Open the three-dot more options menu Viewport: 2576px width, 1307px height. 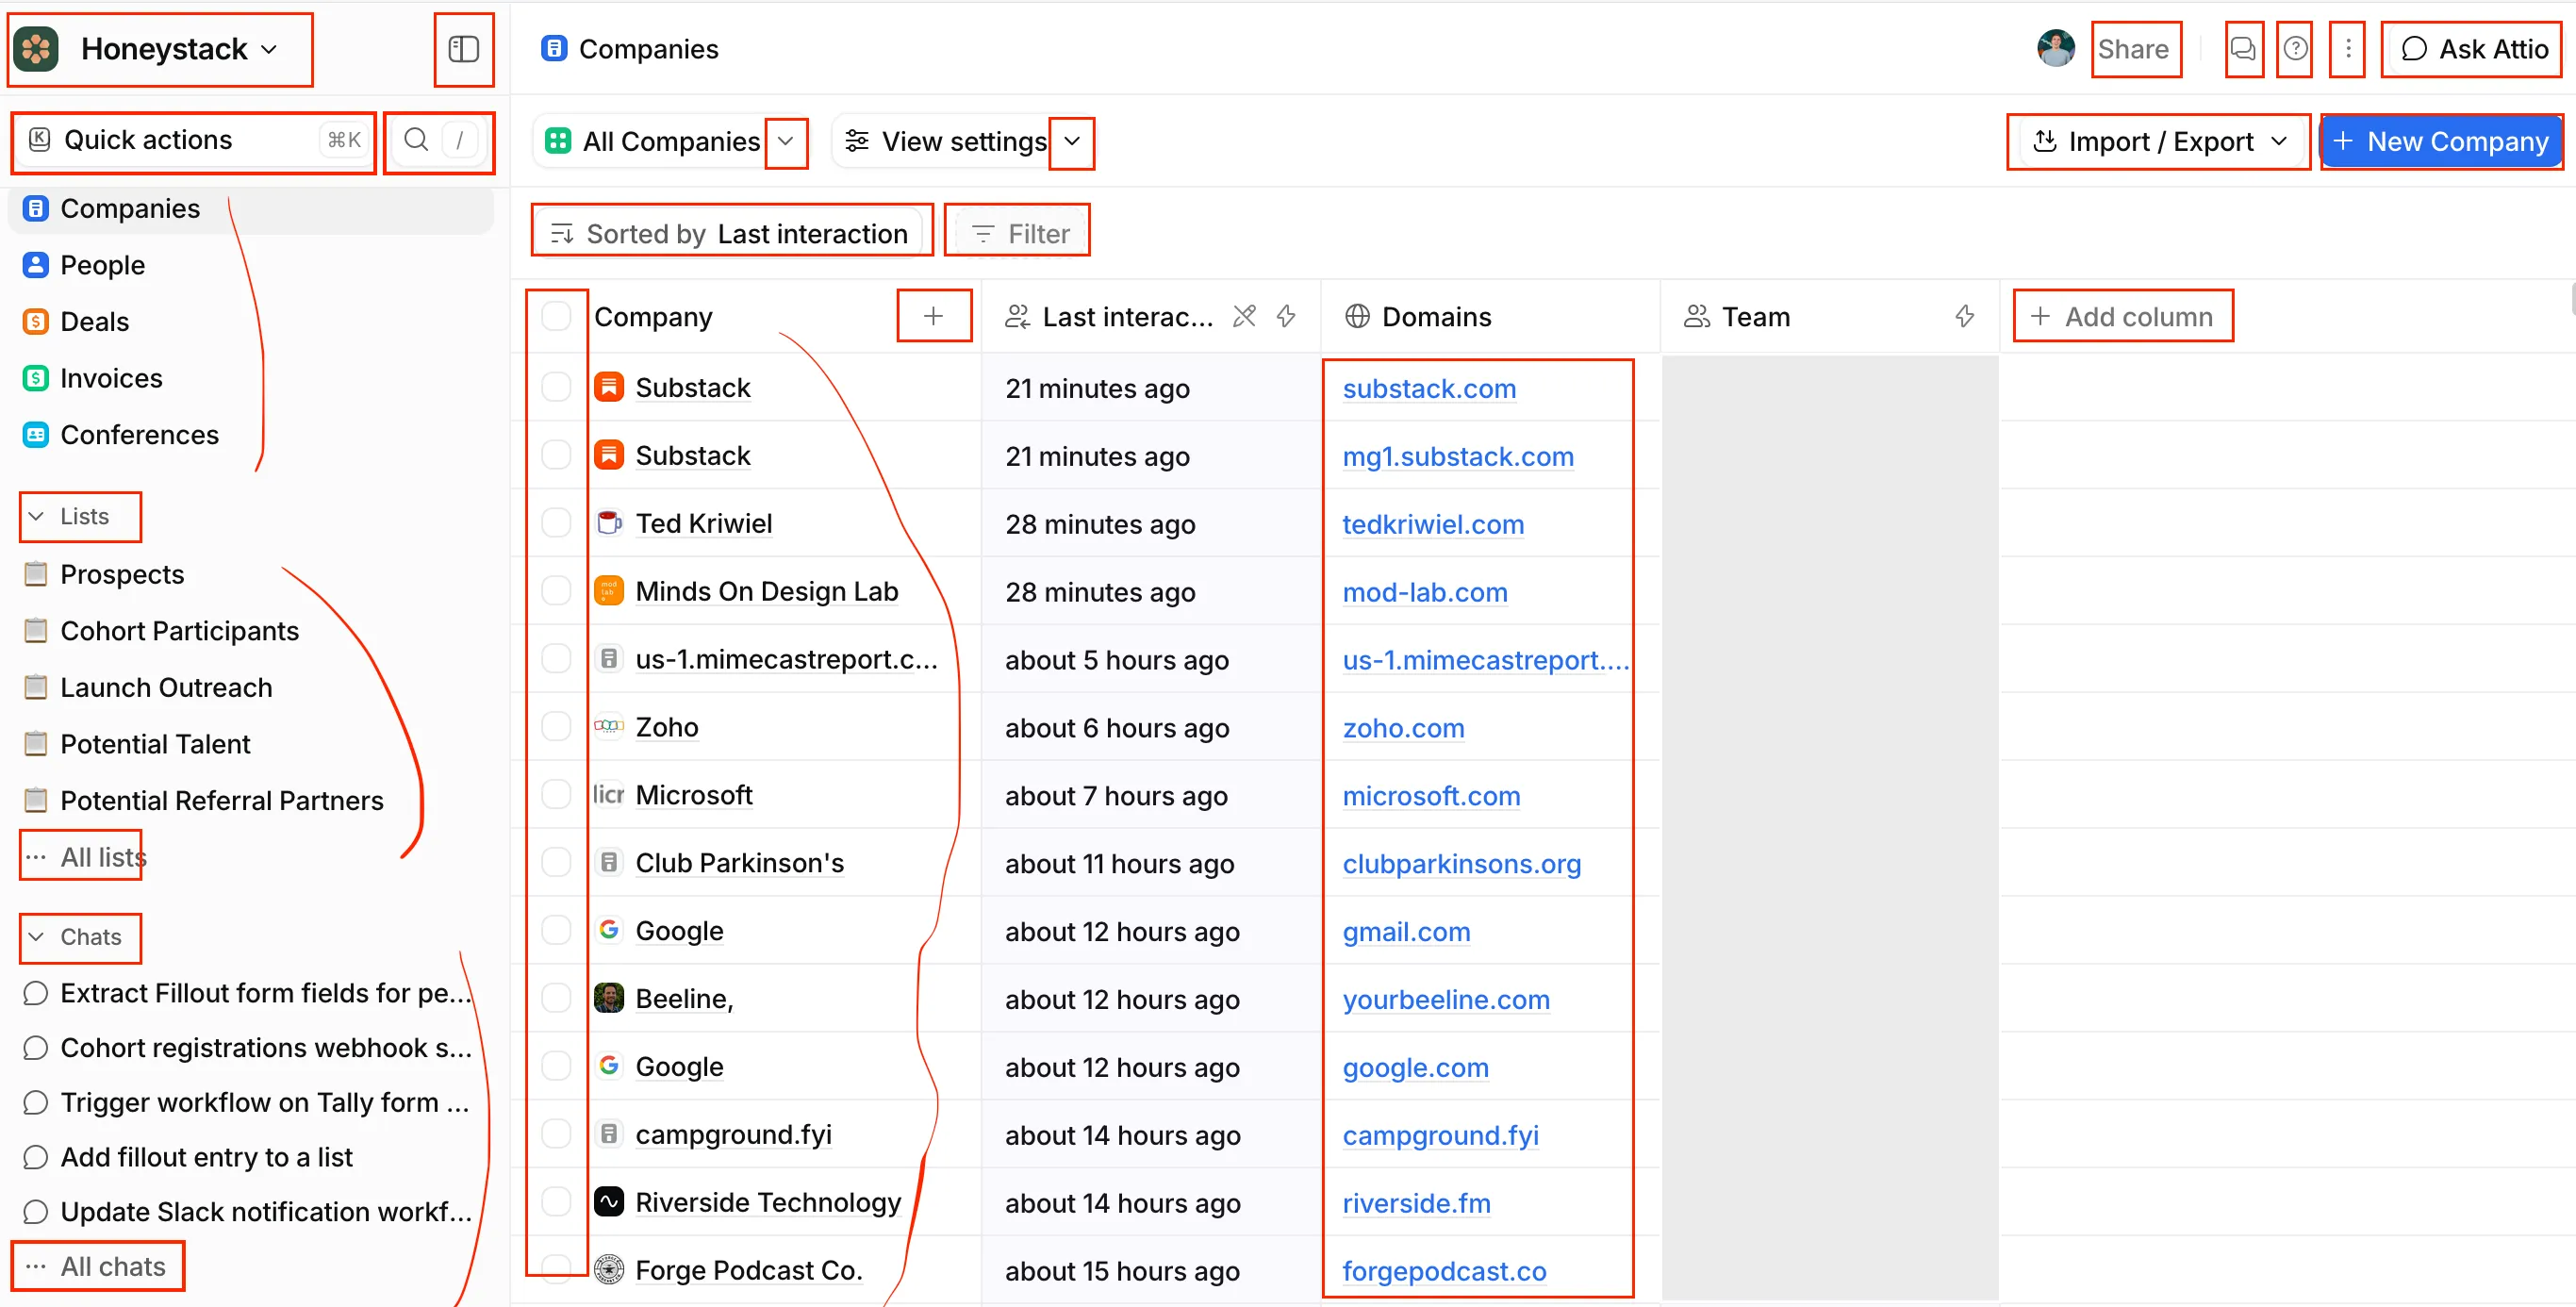click(2348, 49)
